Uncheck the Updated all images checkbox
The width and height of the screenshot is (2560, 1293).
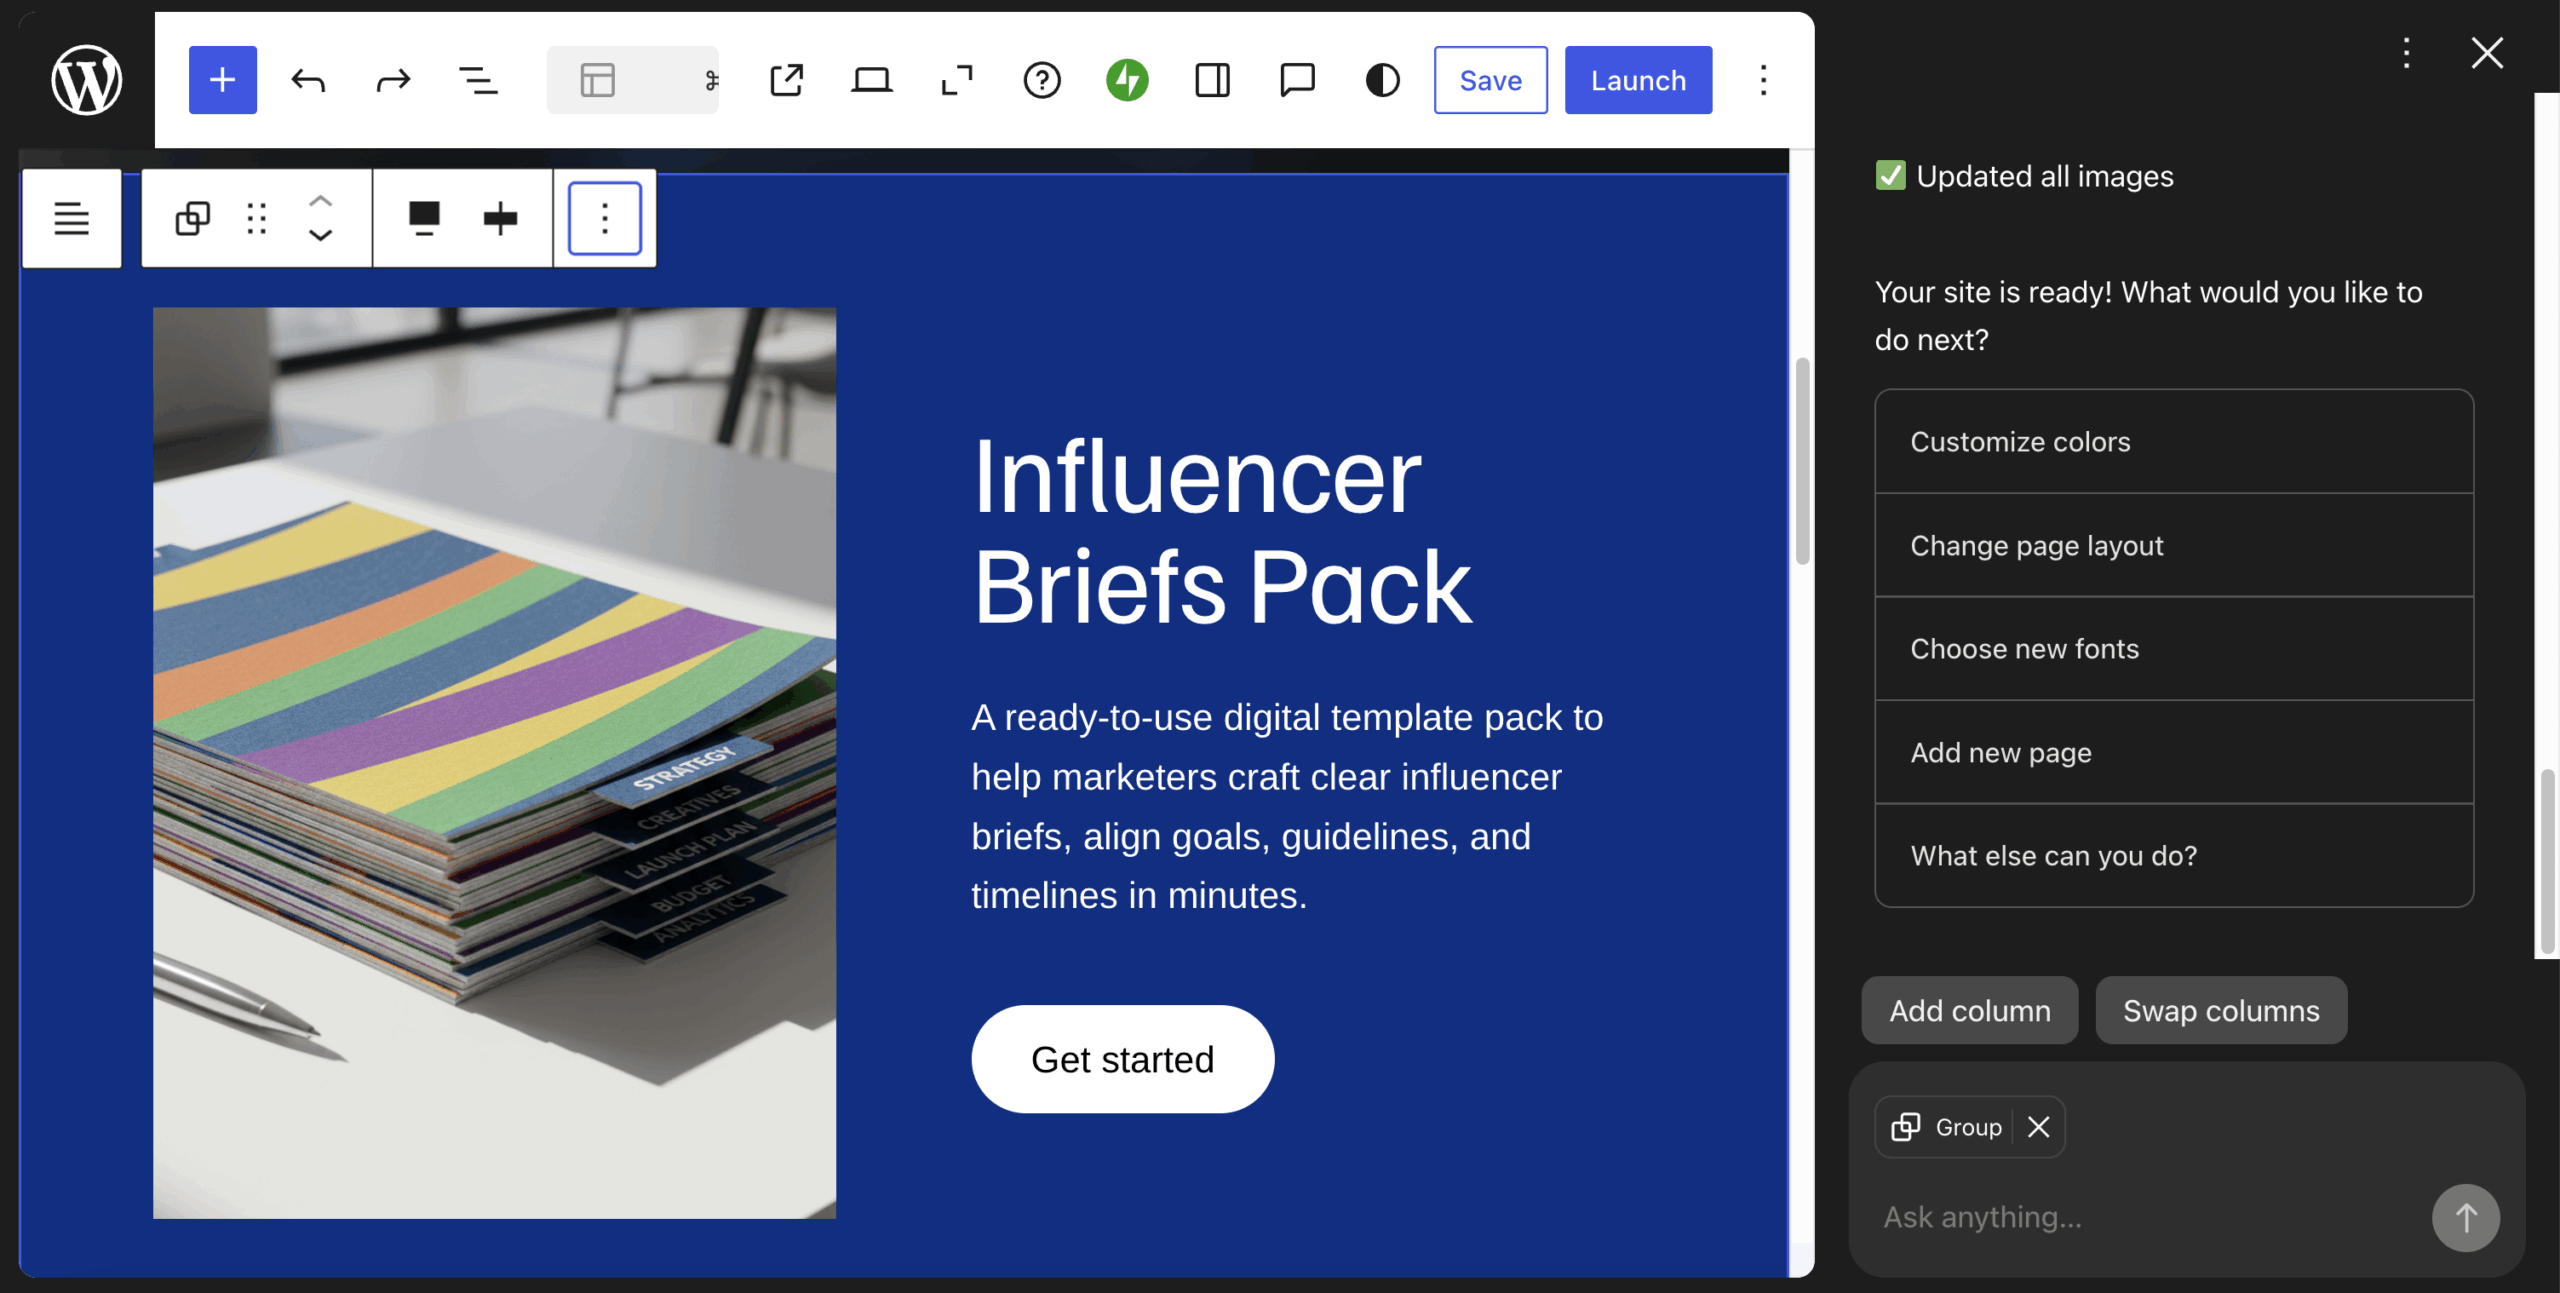tap(1889, 175)
